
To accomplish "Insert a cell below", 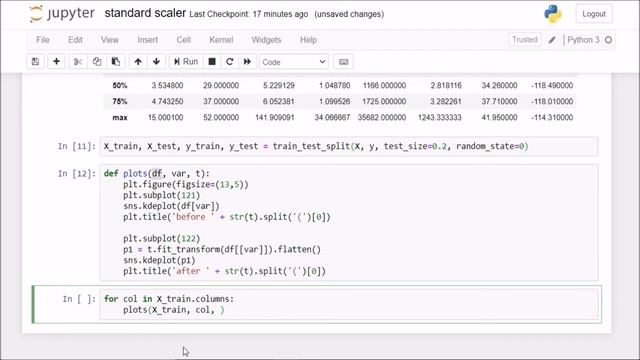I will (56, 62).
